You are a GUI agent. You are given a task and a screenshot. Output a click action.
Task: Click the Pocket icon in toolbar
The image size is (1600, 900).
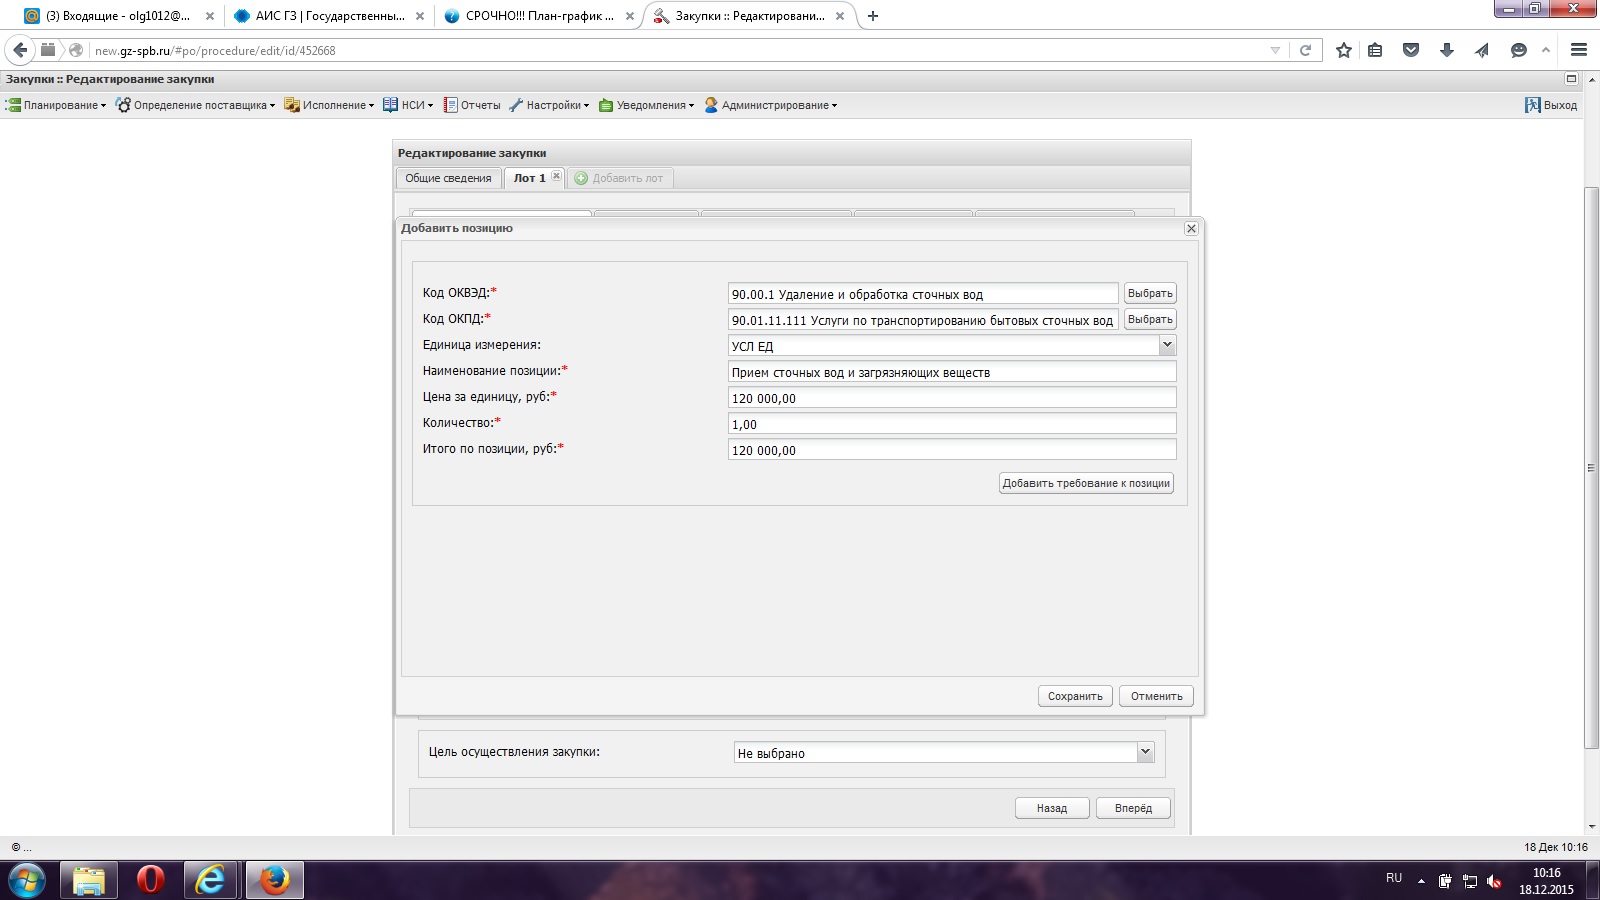click(x=1411, y=50)
